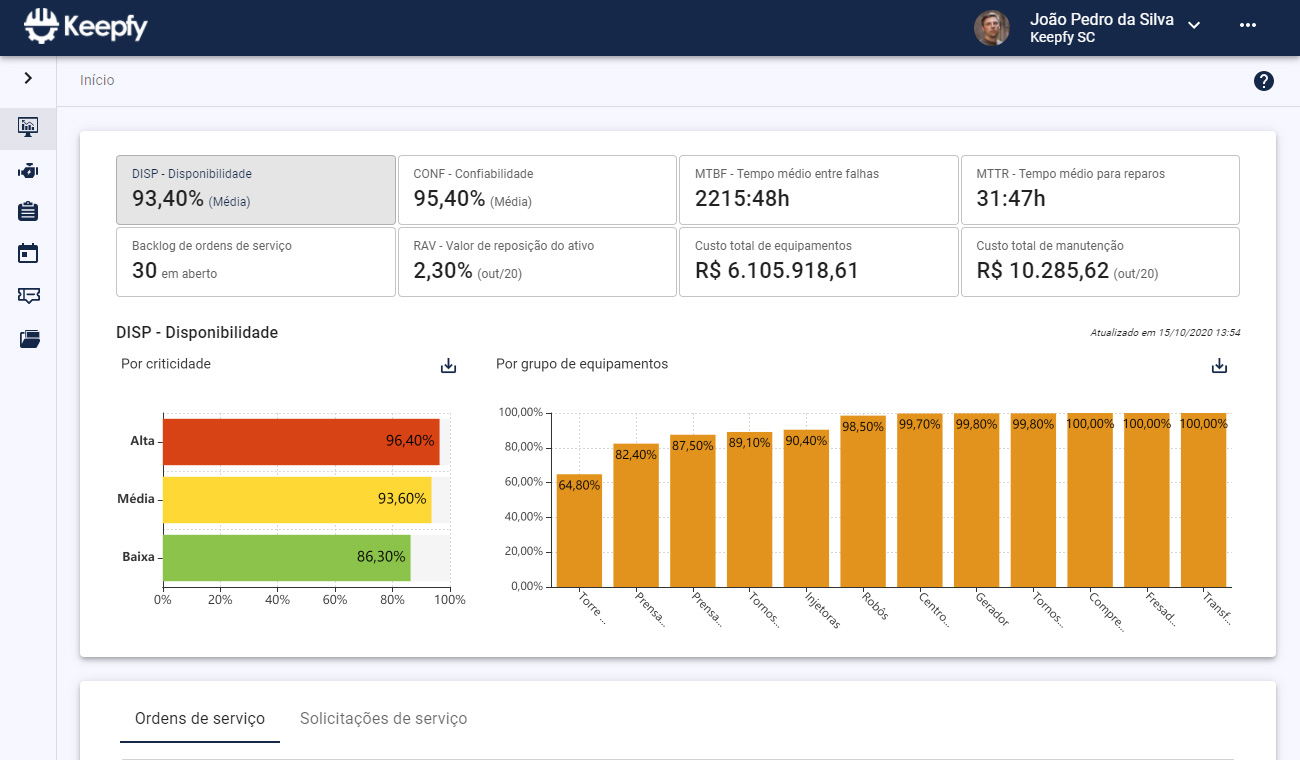Select the MTTR tempo médio para reparos card
The width and height of the screenshot is (1300, 760).
tap(1100, 190)
